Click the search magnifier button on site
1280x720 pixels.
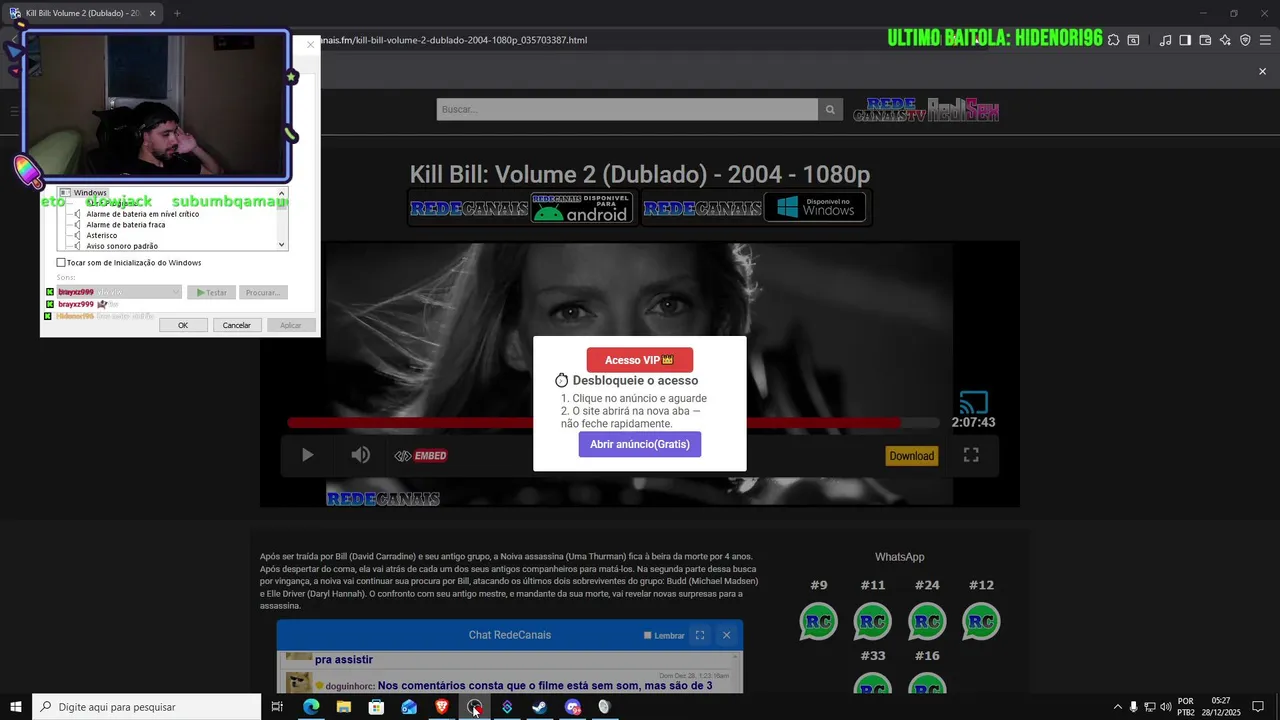[x=830, y=109]
